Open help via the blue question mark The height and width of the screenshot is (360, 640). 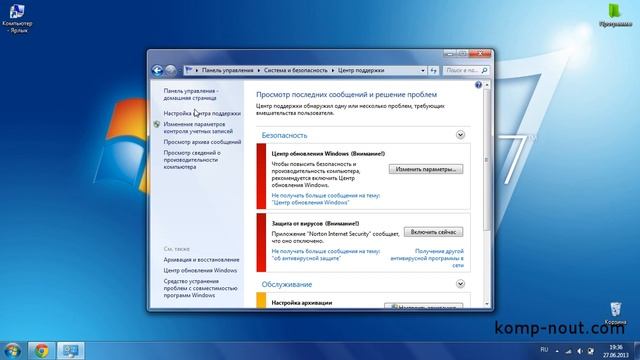(x=478, y=84)
